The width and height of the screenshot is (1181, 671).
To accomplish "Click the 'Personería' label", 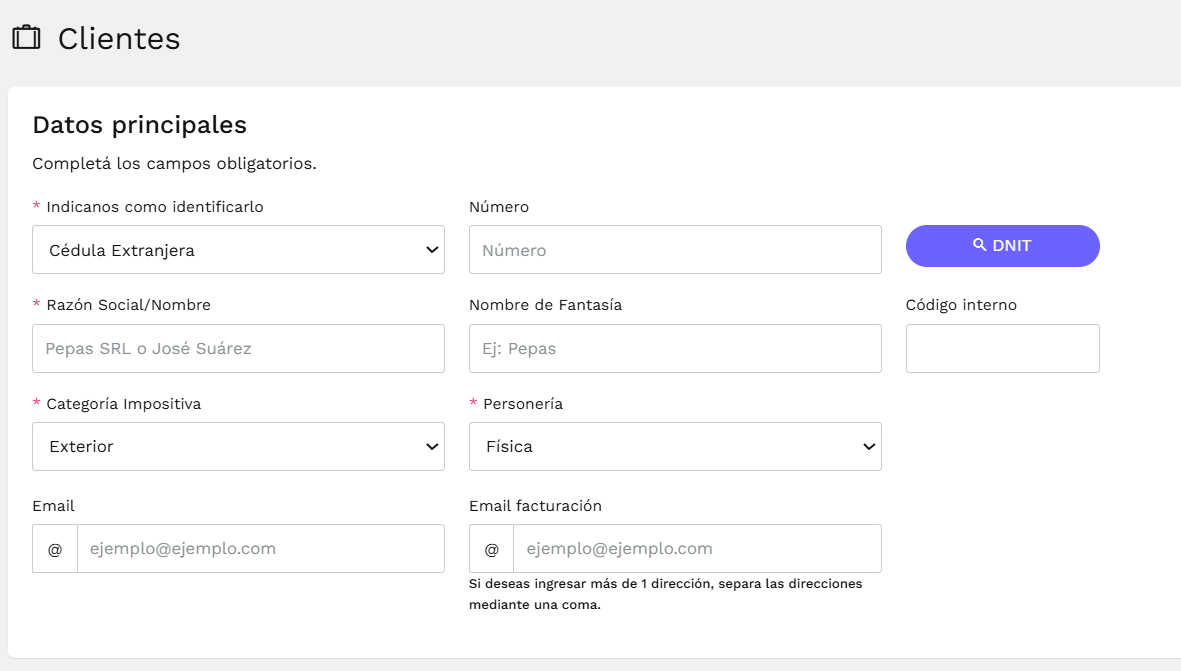I will tap(523, 404).
